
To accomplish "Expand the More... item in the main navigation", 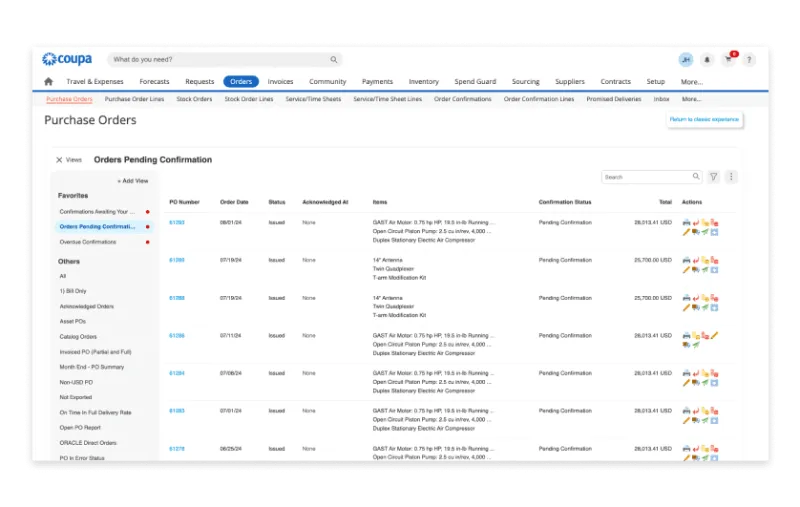I will (x=691, y=82).
